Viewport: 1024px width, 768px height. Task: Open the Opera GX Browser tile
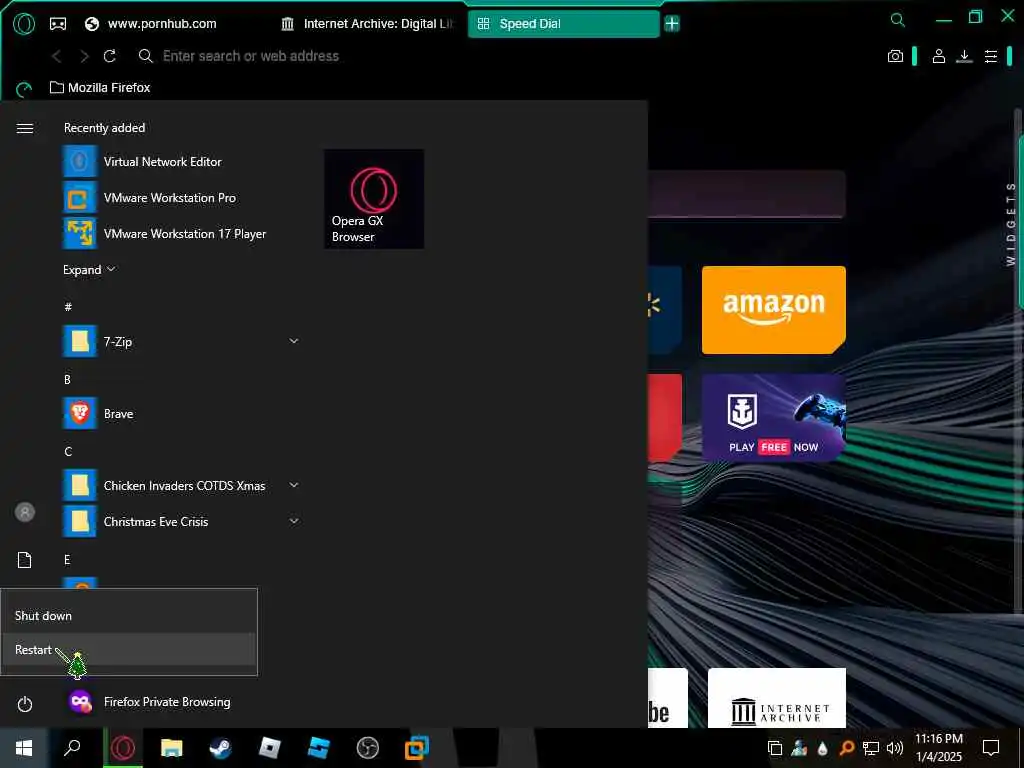coord(374,199)
